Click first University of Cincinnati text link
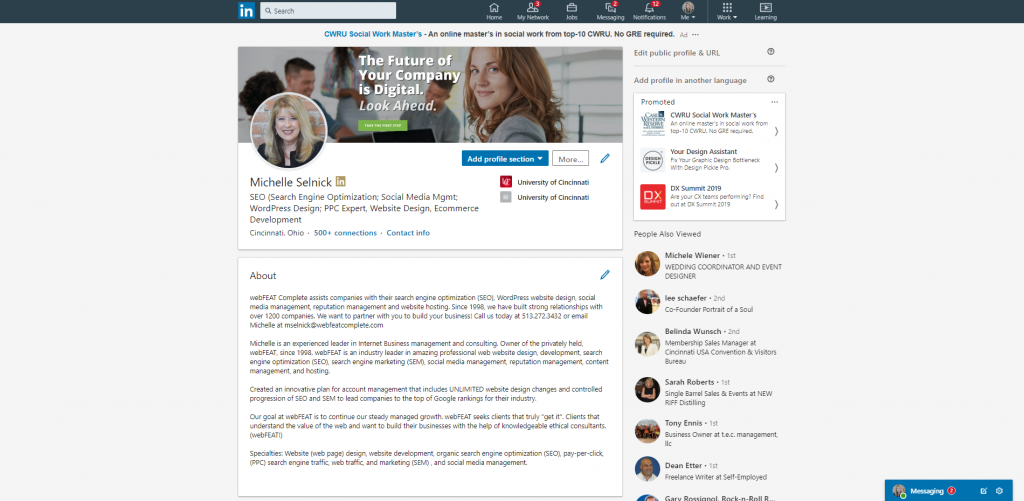This screenshot has height=501, width=1024. coord(553,182)
